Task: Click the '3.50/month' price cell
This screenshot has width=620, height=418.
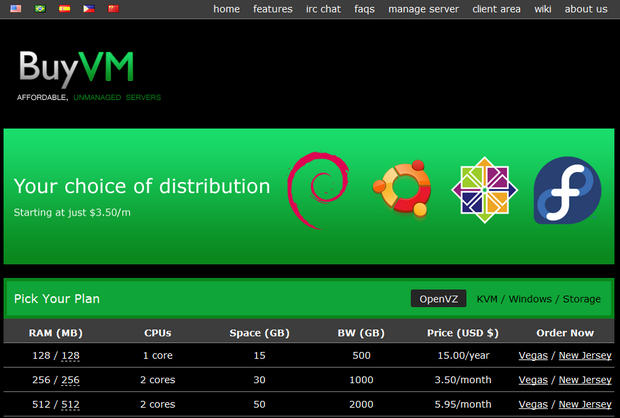Action: (x=463, y=380)
